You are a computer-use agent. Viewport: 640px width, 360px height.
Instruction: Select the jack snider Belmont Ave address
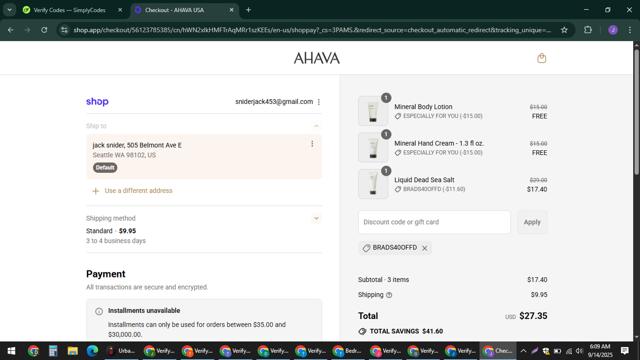[204, 156]
